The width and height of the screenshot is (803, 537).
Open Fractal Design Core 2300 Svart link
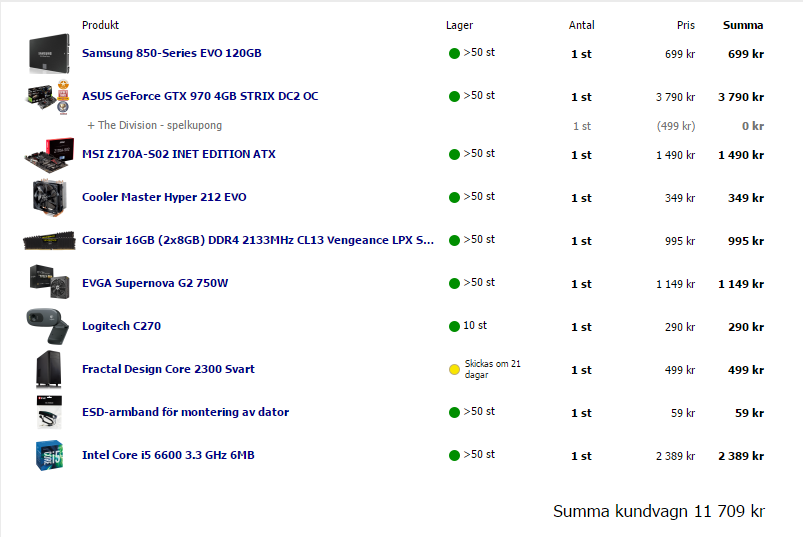point(168,369)
